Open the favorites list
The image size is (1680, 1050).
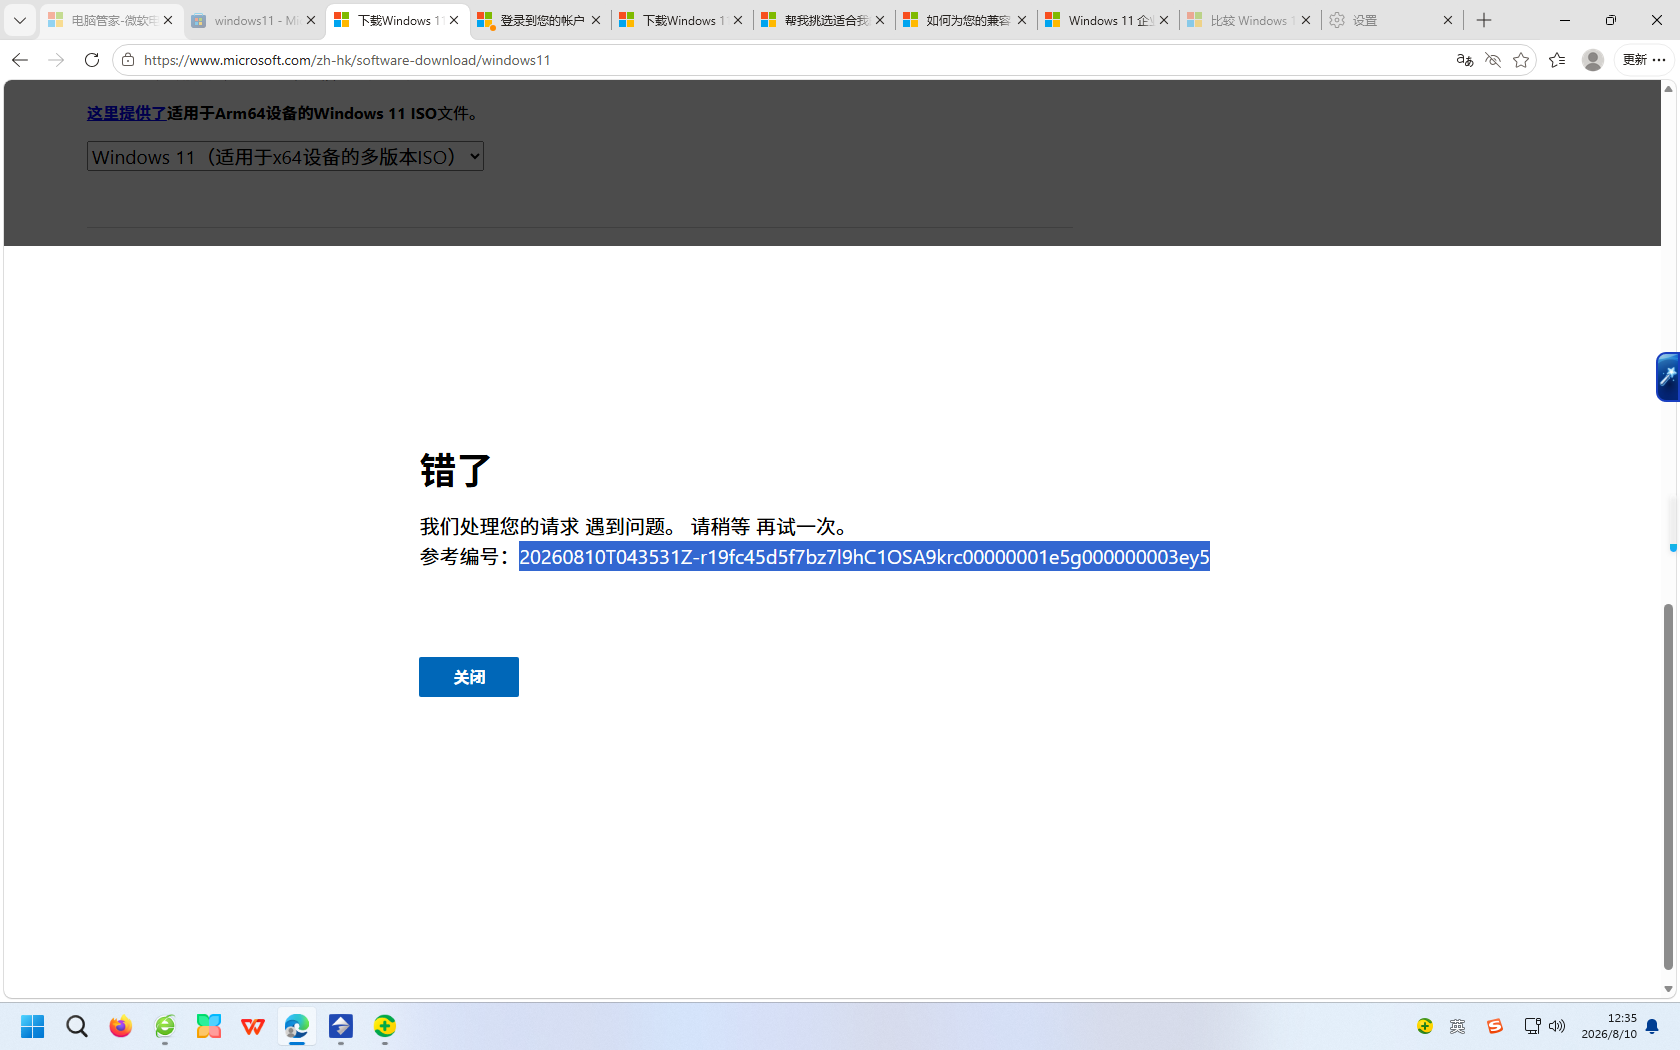pyautogui.click(x=1557, y=60)
